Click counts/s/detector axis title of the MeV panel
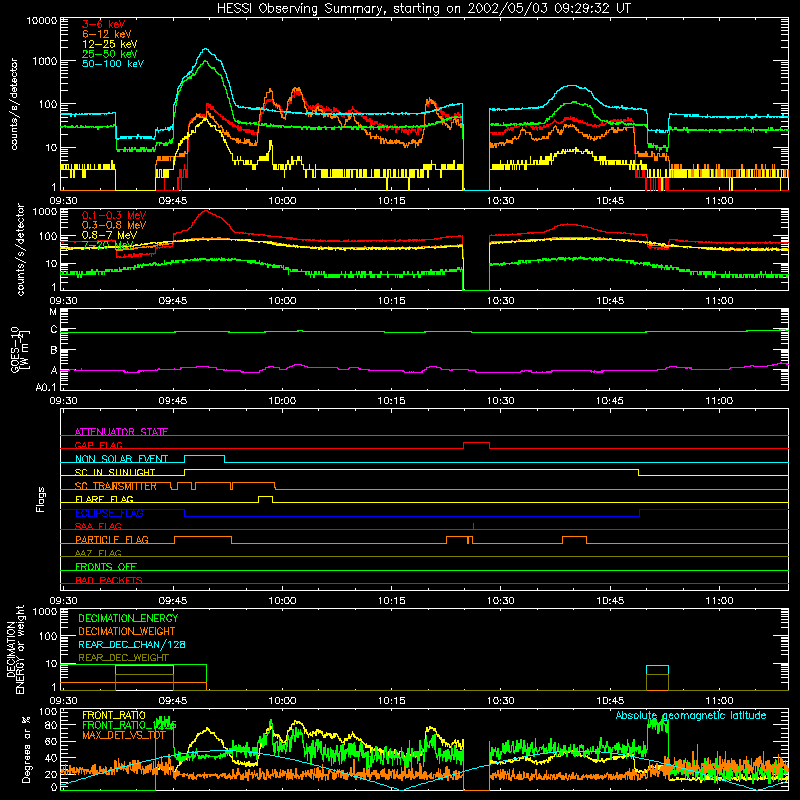The width and height of the screenshot is (800, 800). coord(20,249)
